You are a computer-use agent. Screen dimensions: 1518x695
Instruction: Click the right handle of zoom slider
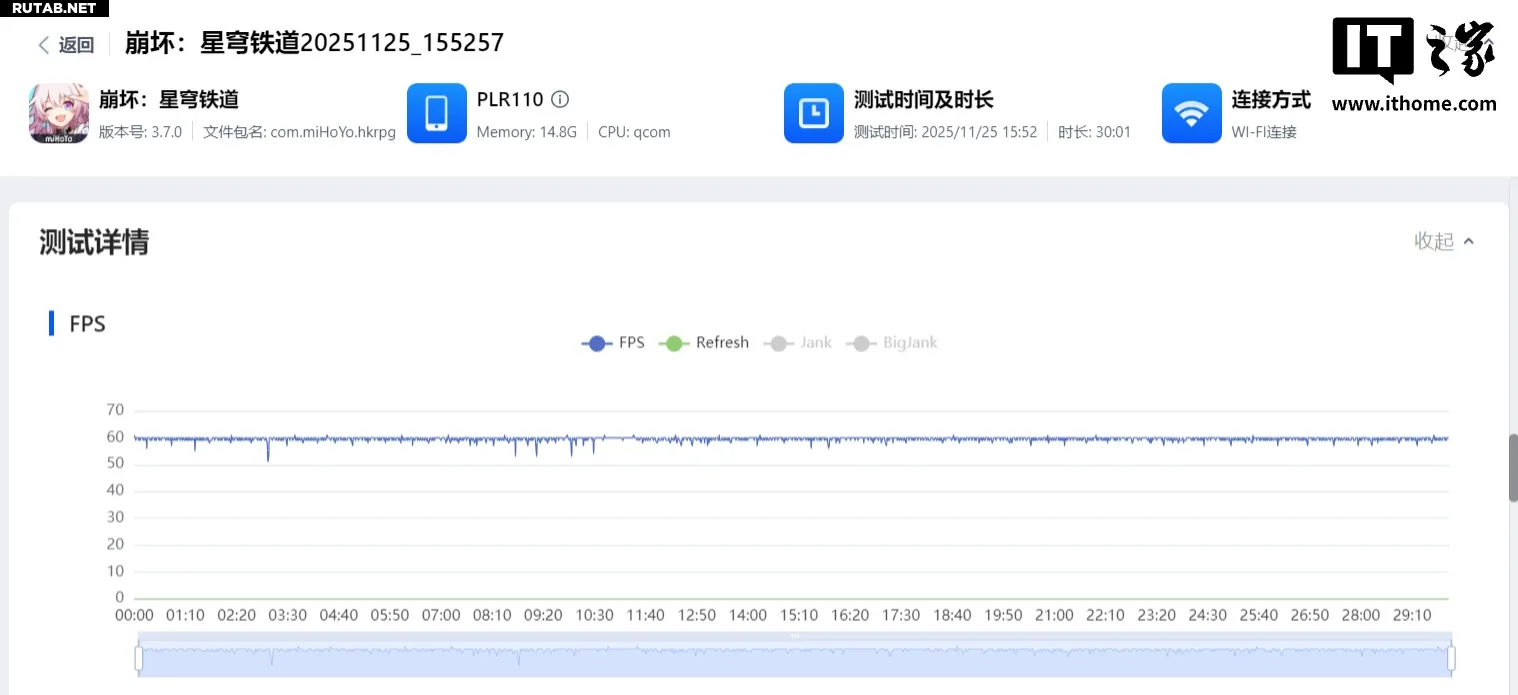(1451, 658)
